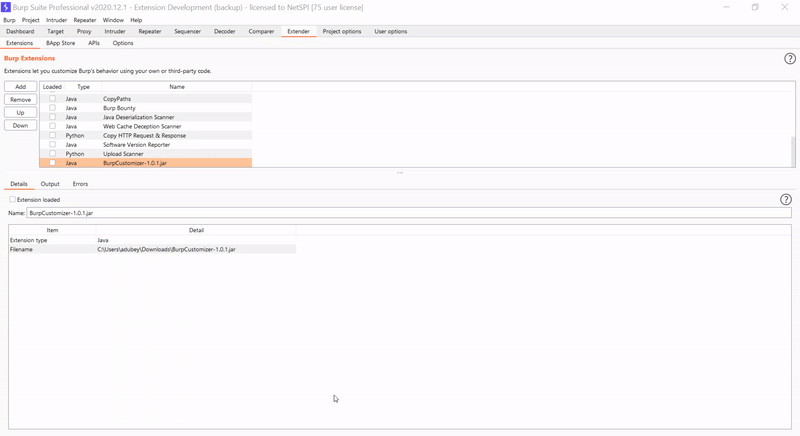Click the Filename path detail cell
800x436 pixels.
[196, 249]
